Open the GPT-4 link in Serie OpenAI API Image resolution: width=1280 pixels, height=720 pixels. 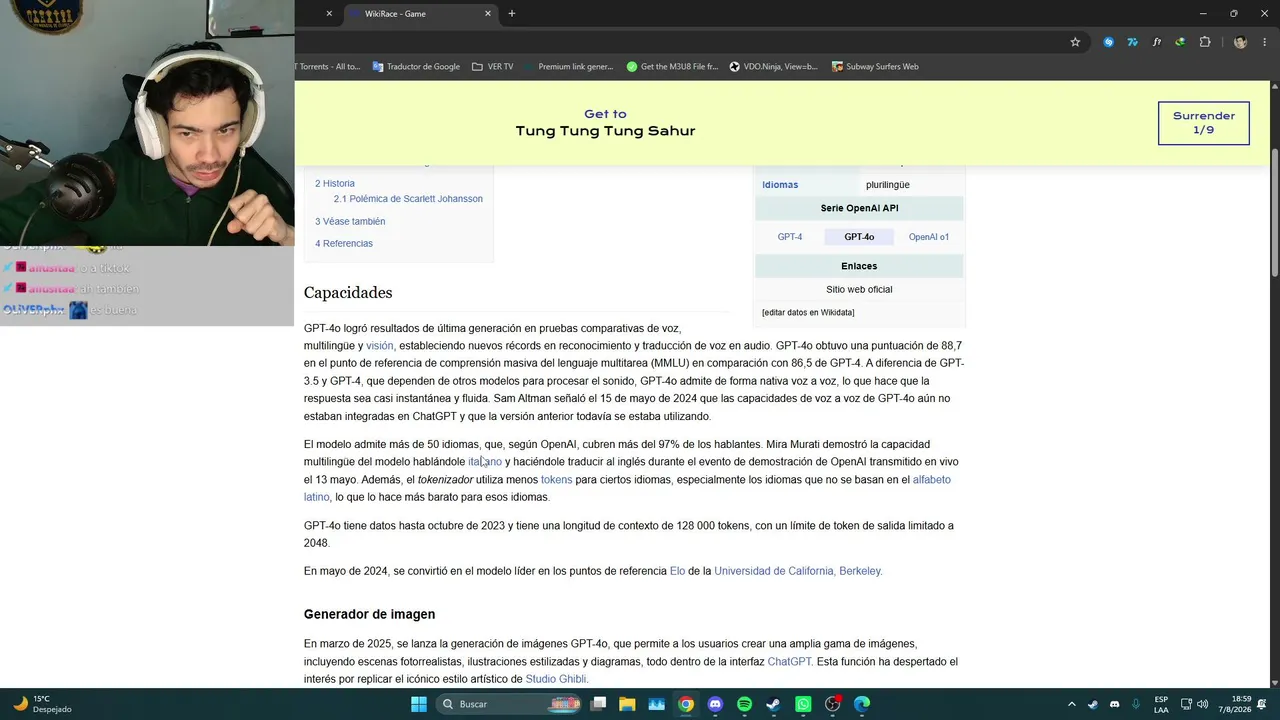pyautogui.click(x=790, y=237)
